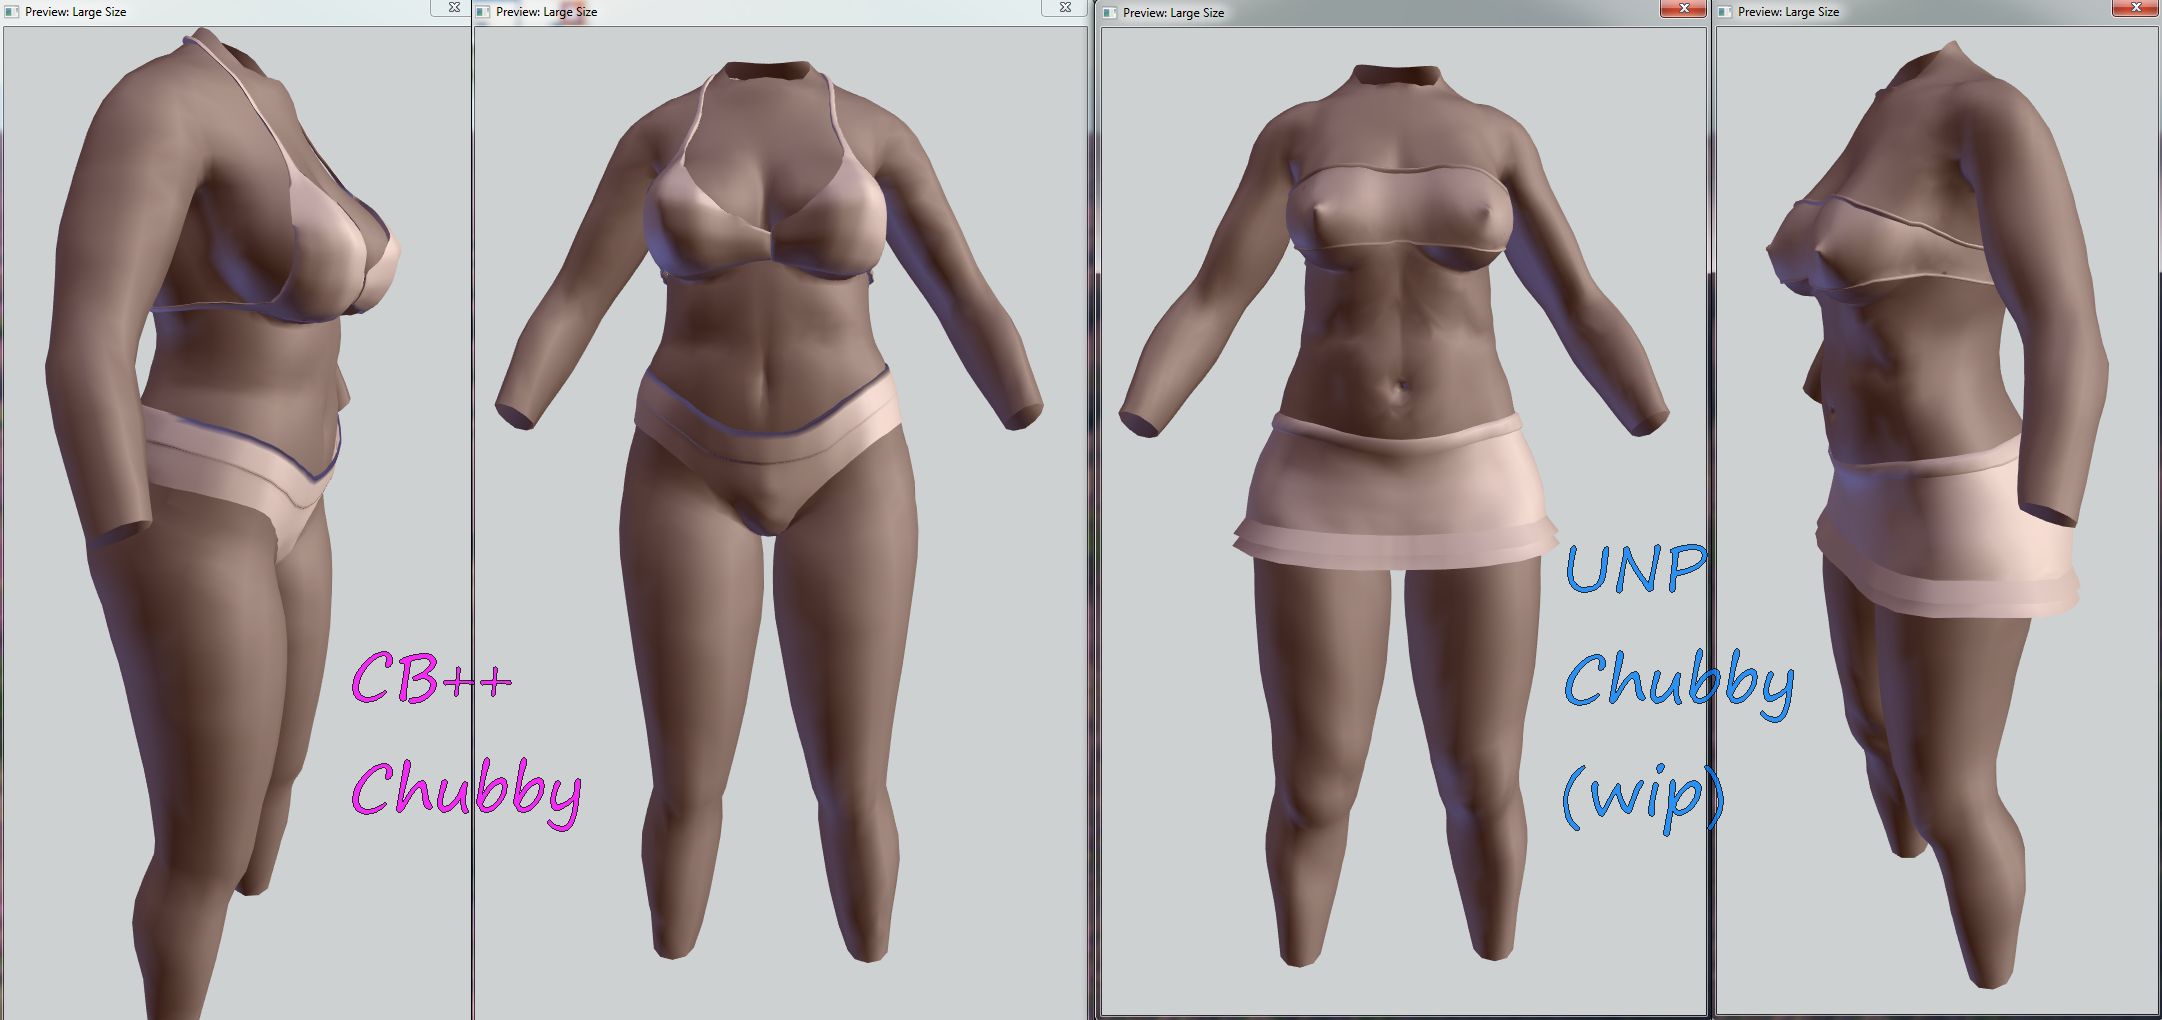Click the blue (wip) handwritten label
The width and height of the screenshot is (2162, 1020).
1642,797
